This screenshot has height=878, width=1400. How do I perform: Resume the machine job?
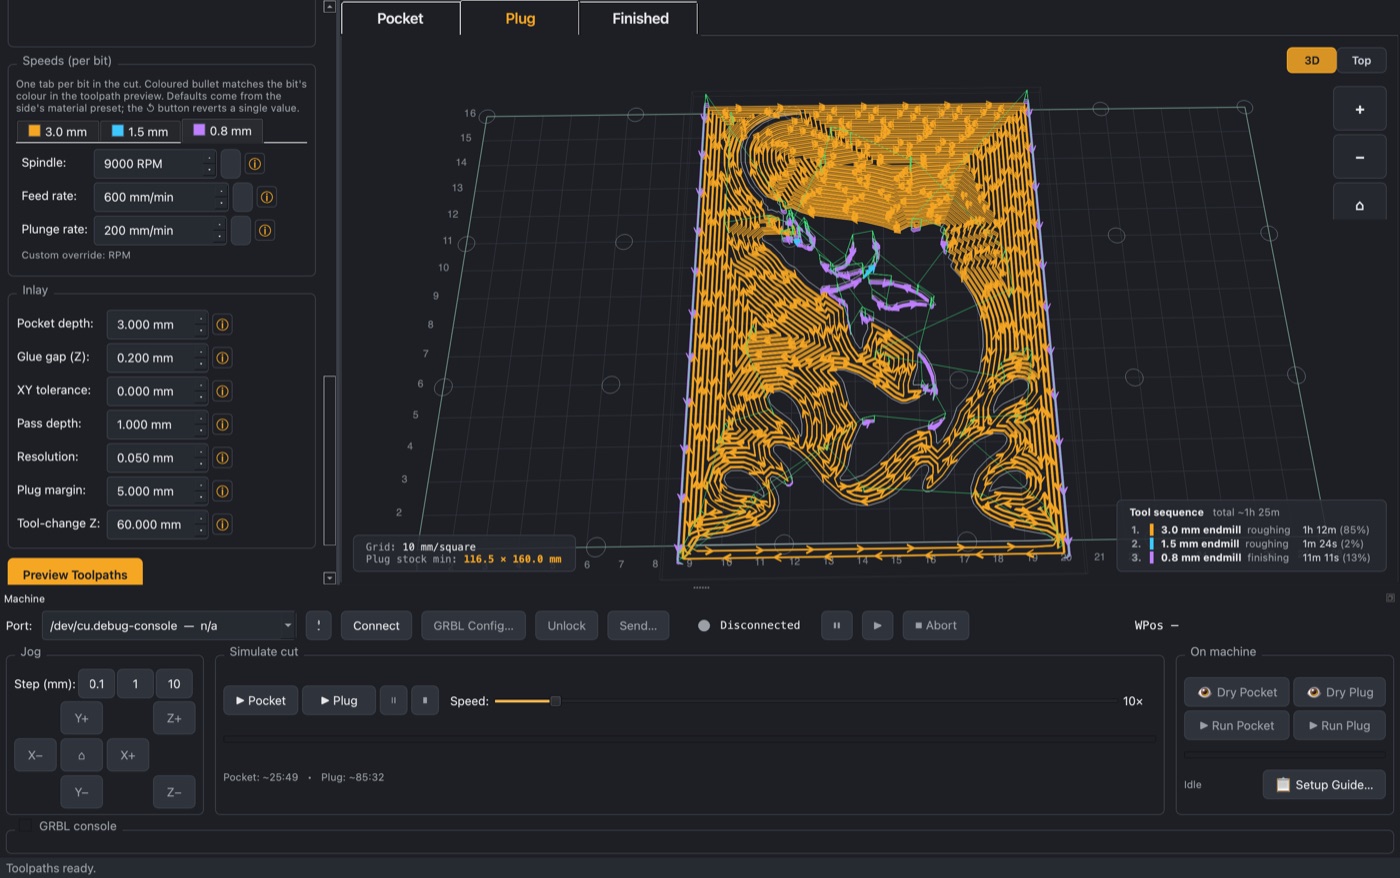877,625
